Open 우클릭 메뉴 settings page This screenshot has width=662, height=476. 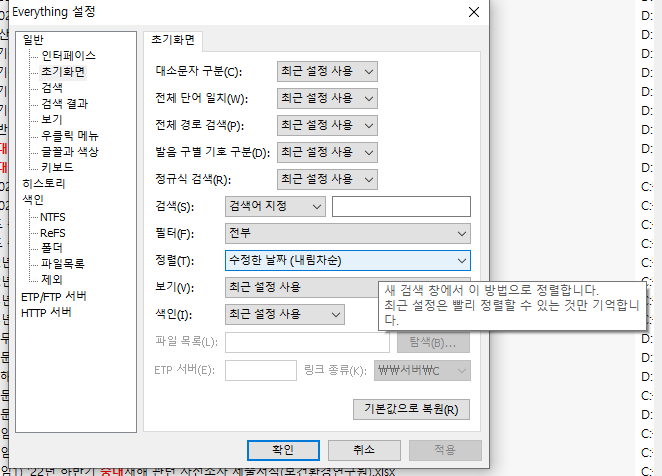70,136
